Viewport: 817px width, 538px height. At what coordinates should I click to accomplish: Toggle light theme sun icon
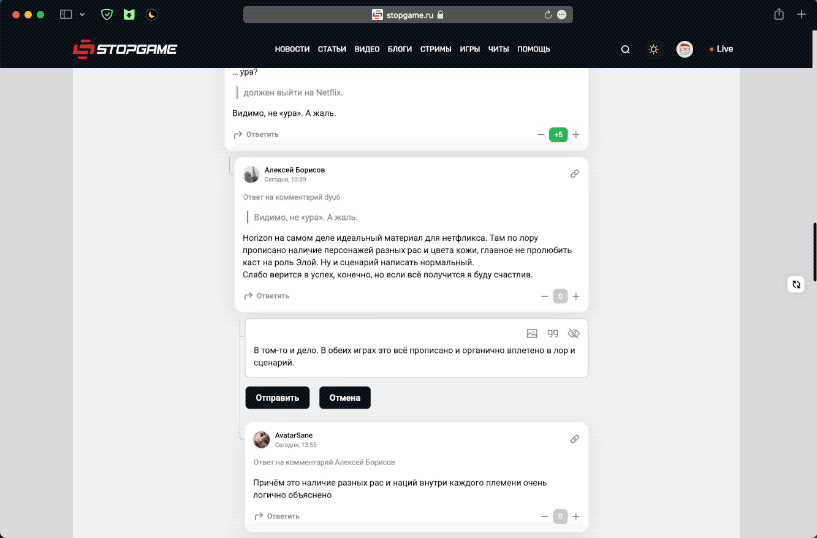click(x=653, y=49)
